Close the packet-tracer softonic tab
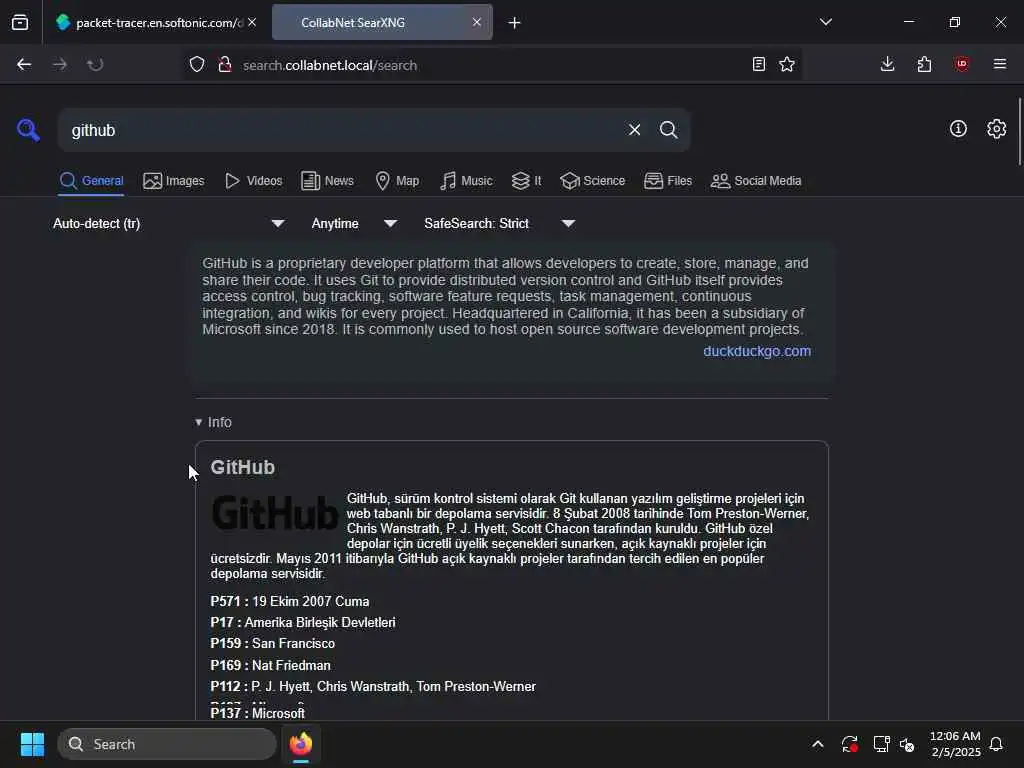Image resolution: width=1024 pixels, height=768 pixels. click(x=252, y=22)
